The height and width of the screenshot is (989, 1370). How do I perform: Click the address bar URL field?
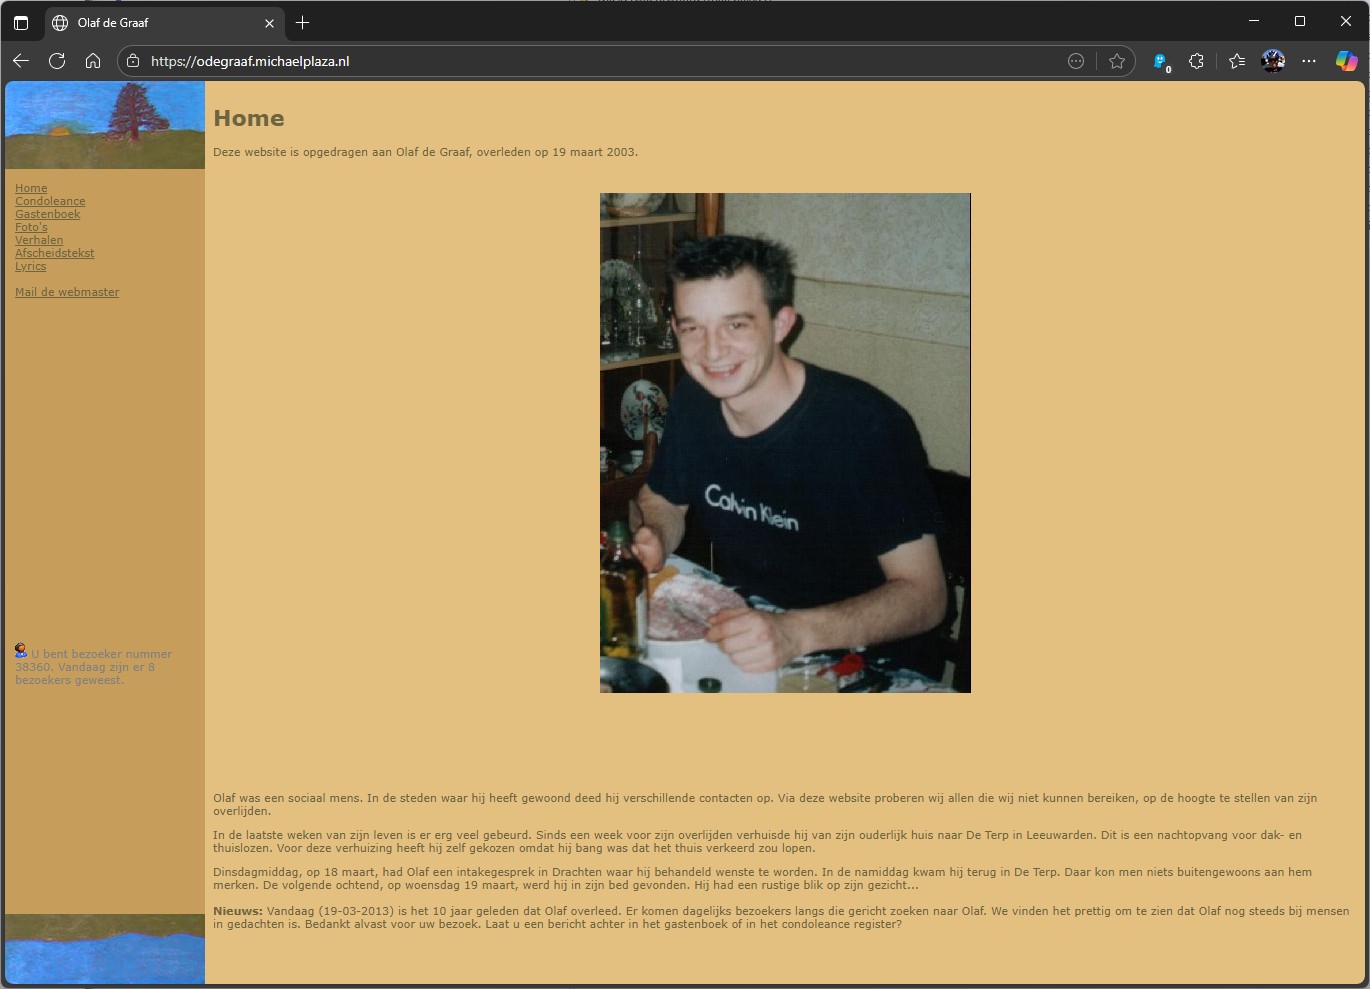click(600, 61)
